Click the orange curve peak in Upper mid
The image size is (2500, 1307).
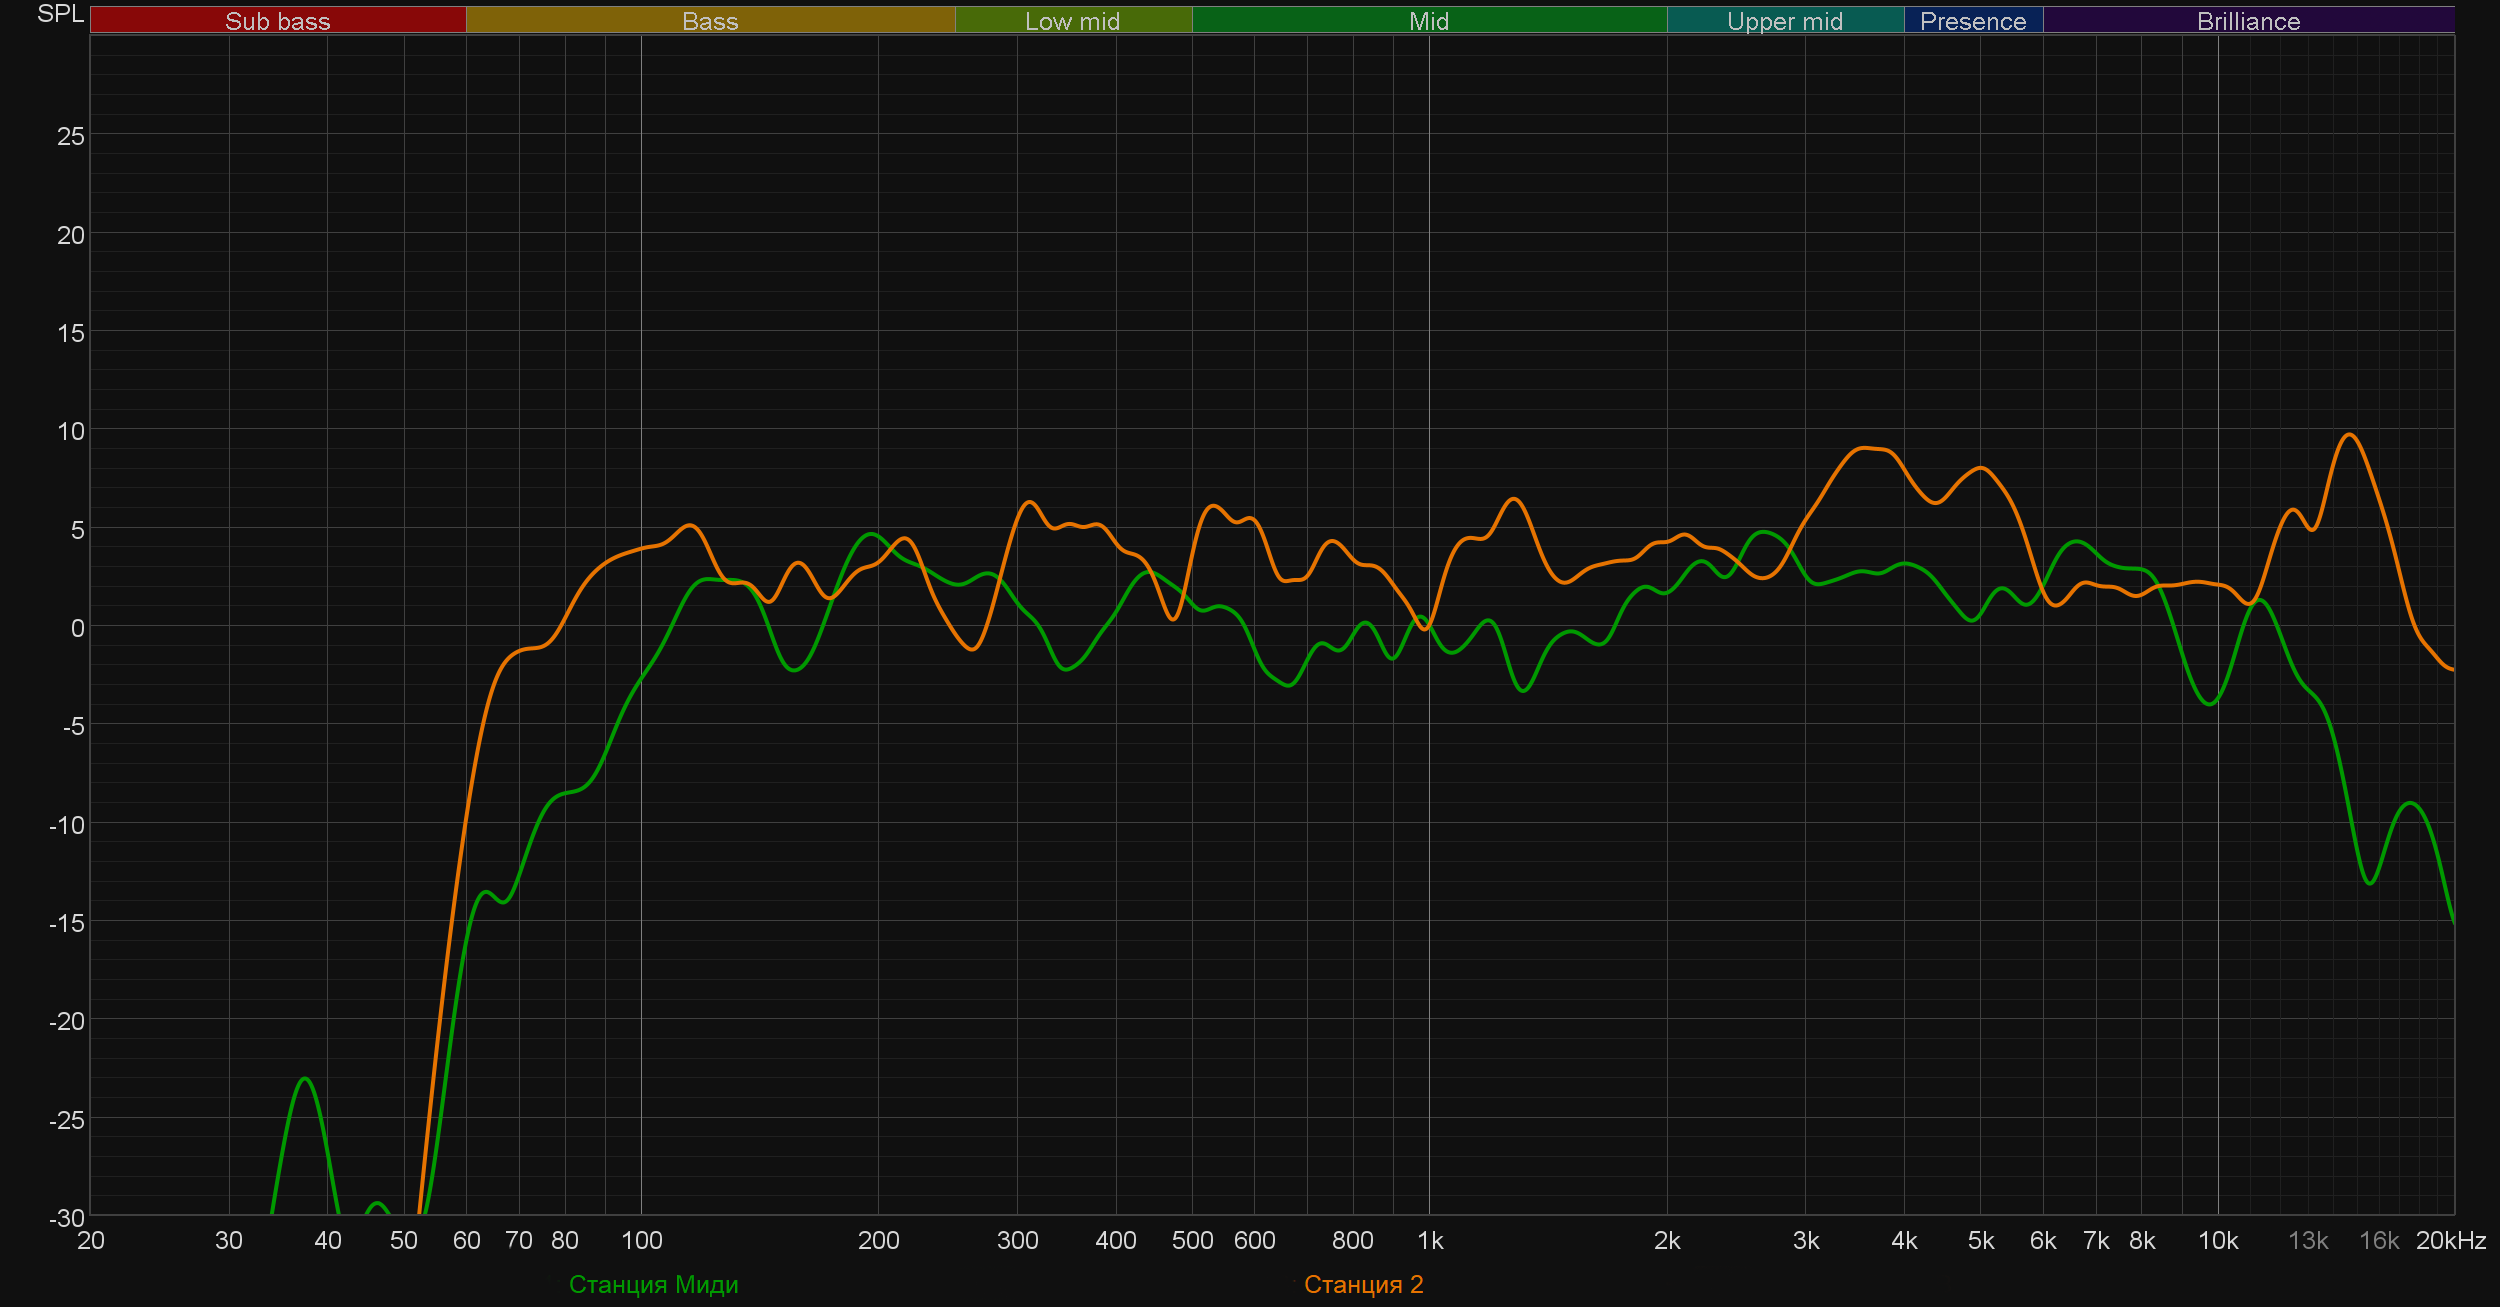pyautogui.click(x=1866, y=448)
